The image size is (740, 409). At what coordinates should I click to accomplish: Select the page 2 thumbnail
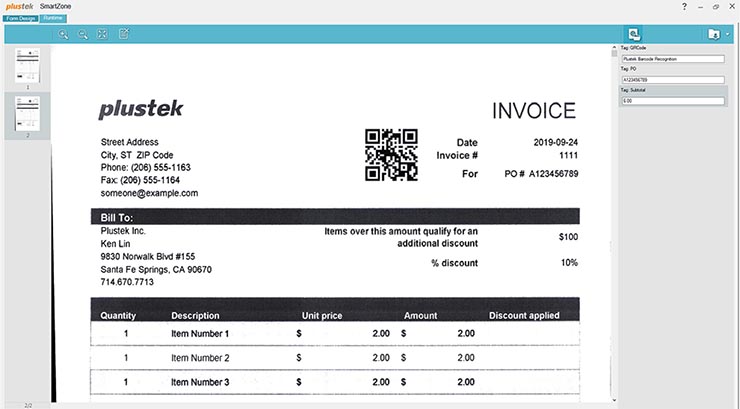pyautogui.click(x=28, y=113)
